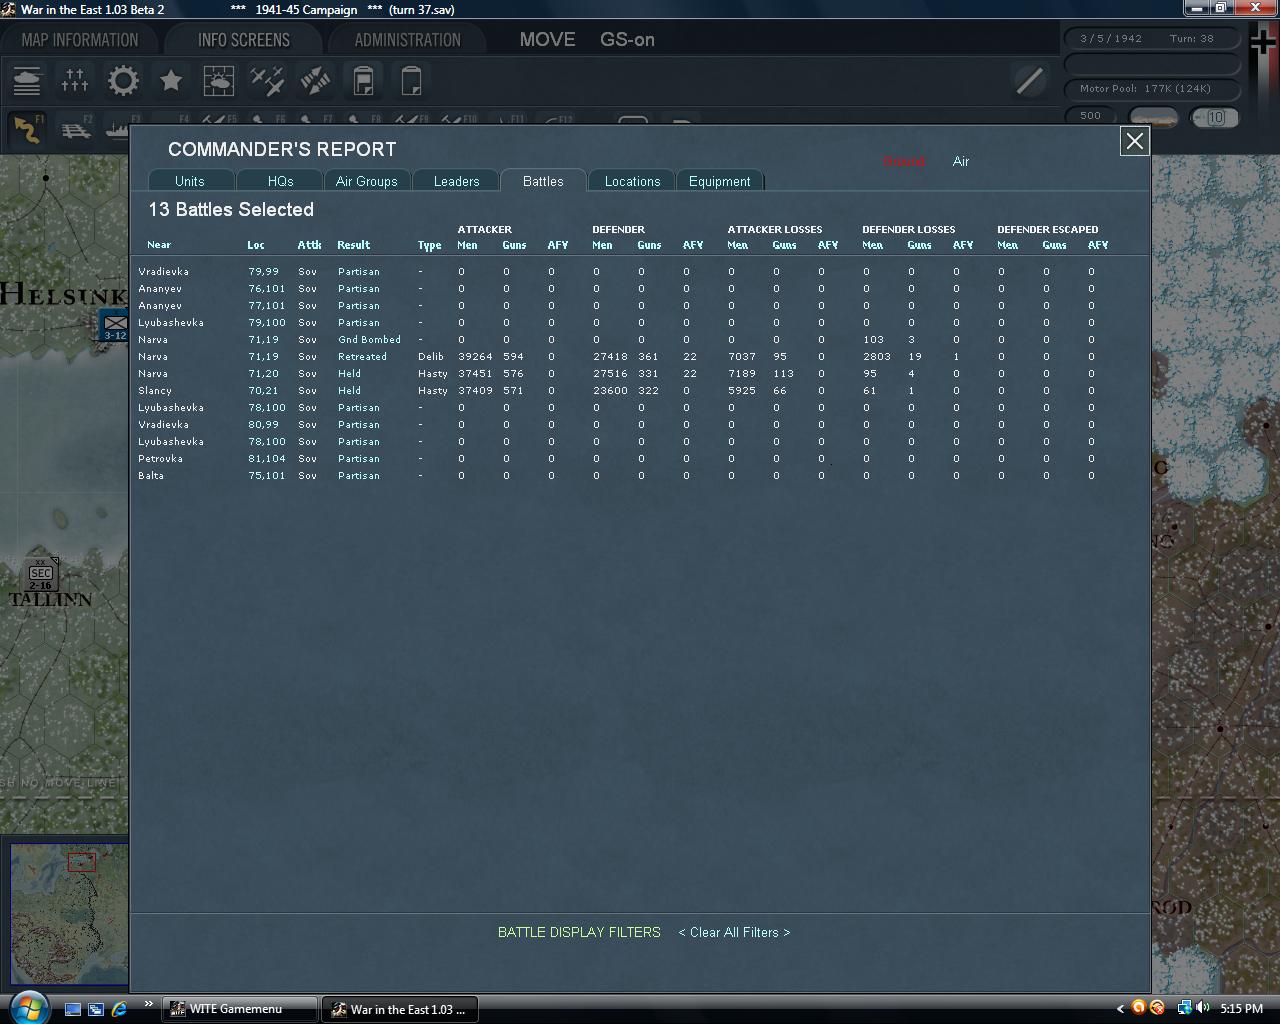Switch to the Locations tab
1280x1024 pixels.
point(633,181)
